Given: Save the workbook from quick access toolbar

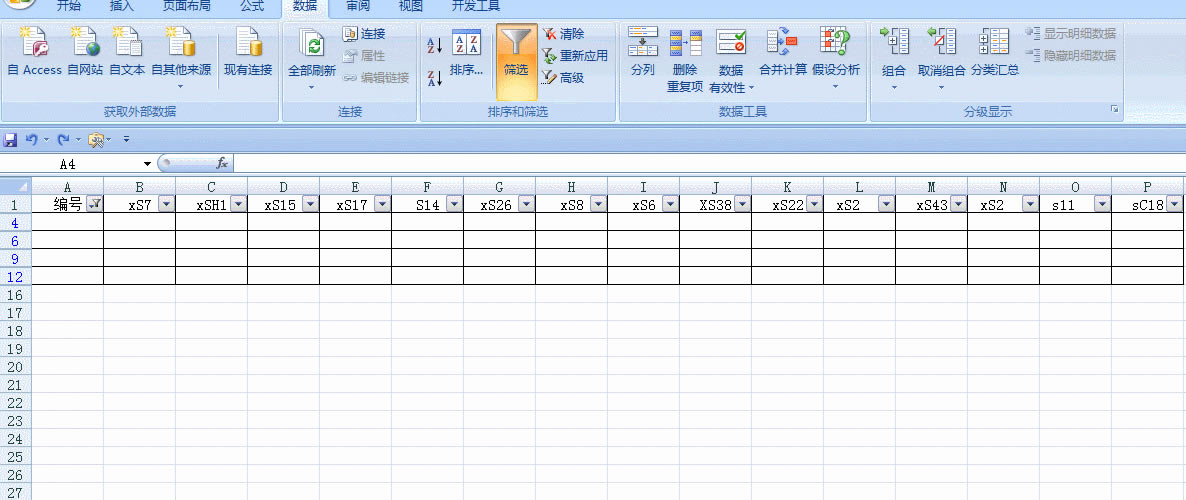Looking at the screenshot, I should pyautogui.click(x=11, y=140).
